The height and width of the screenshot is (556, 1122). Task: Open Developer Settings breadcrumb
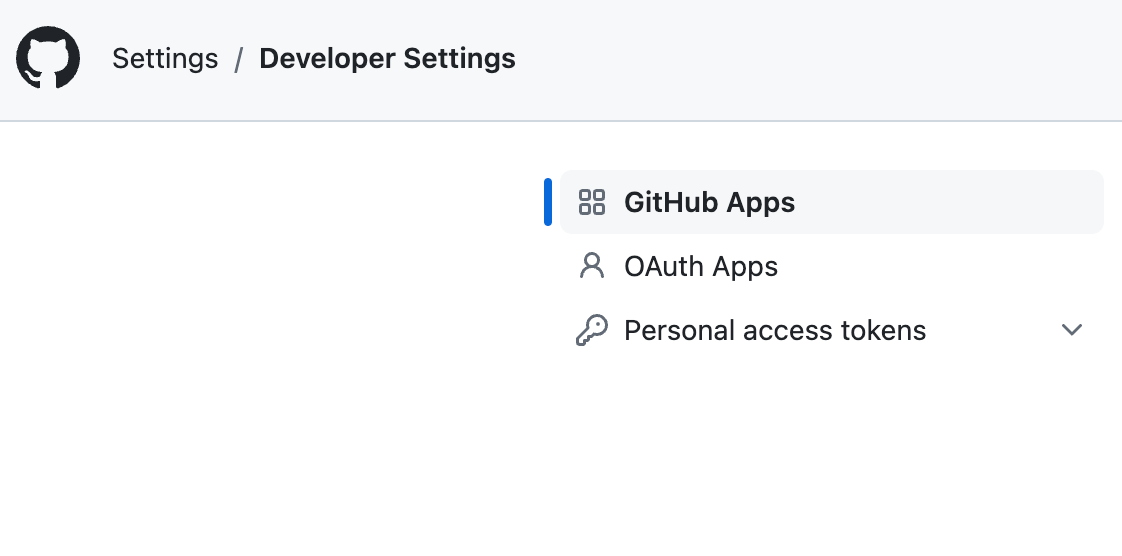pyautogui.click(x=387, y=59)
